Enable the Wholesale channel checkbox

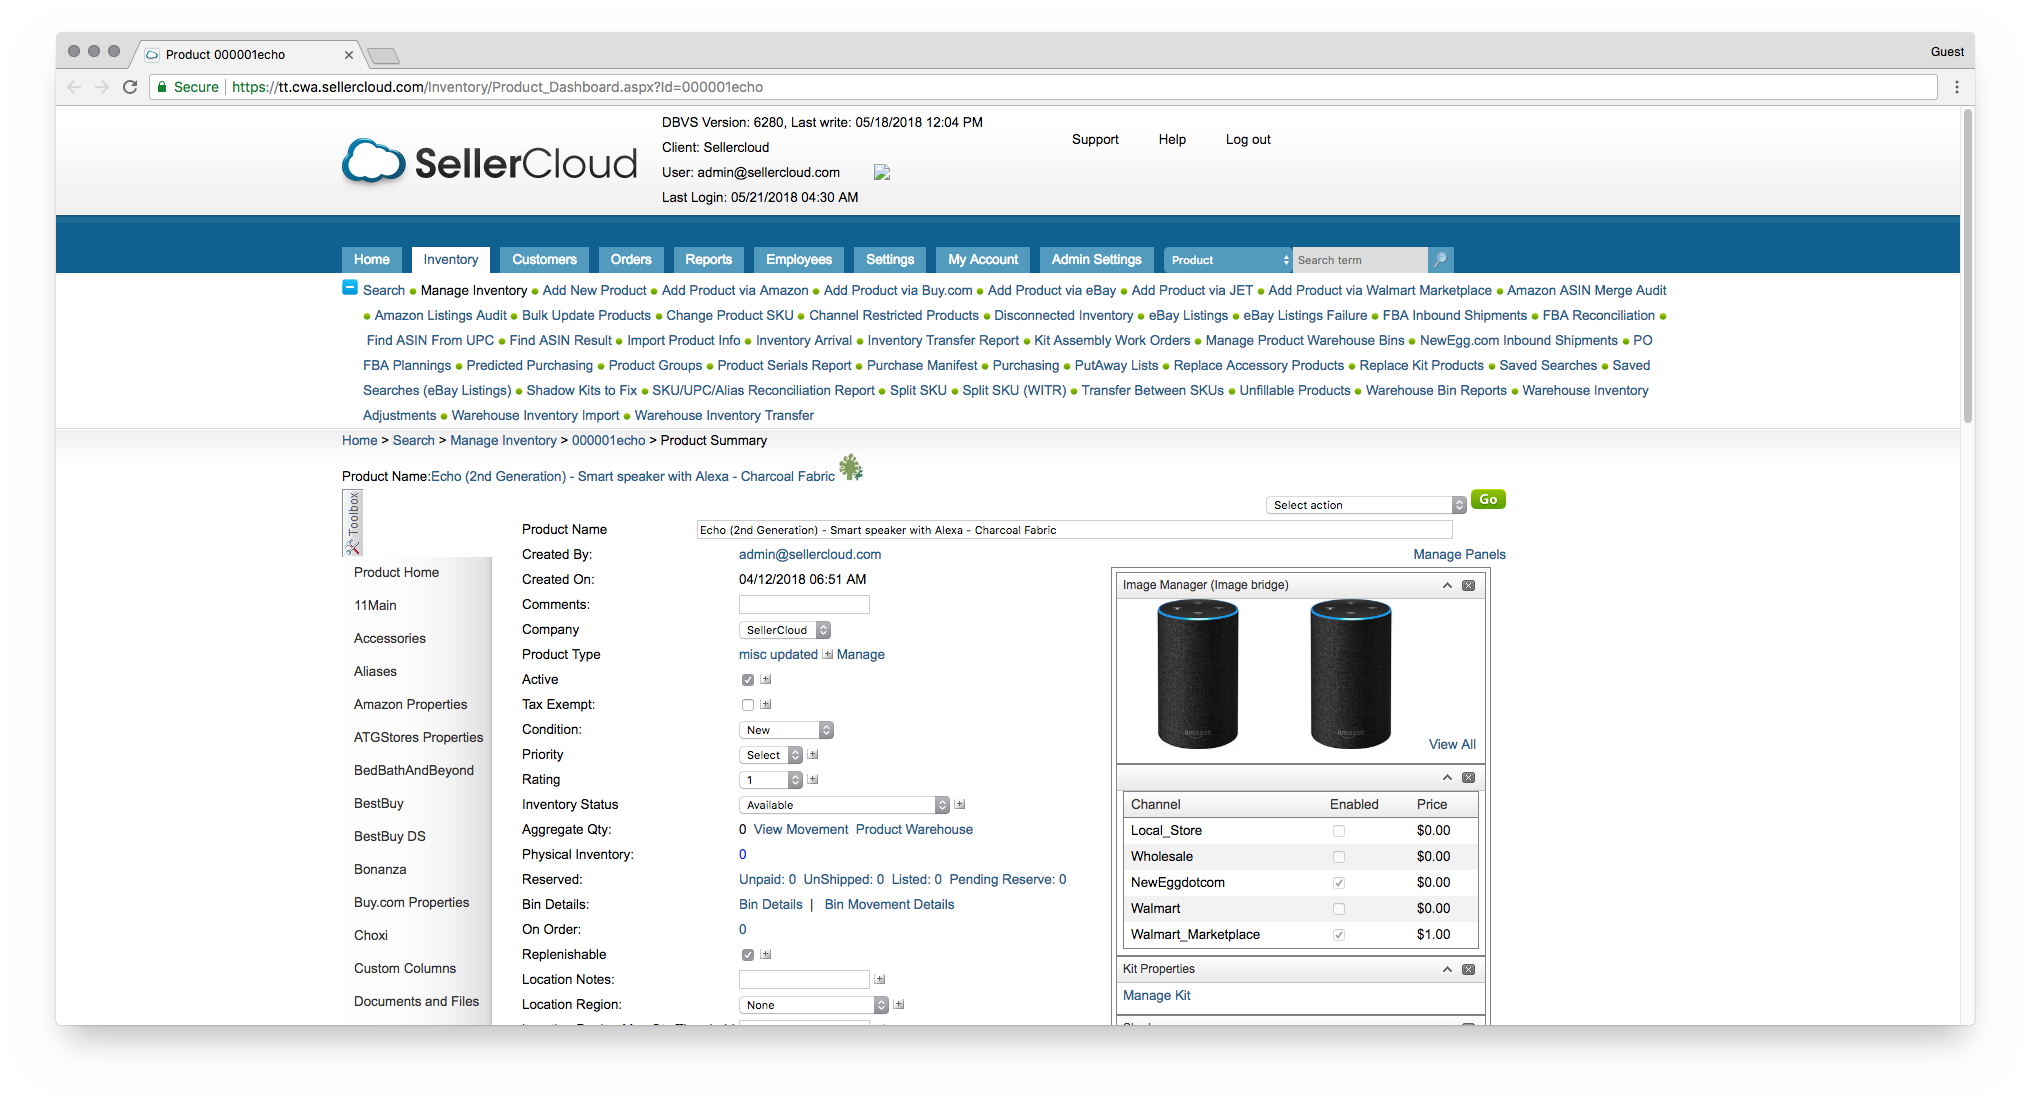[x=1339, y=857]
